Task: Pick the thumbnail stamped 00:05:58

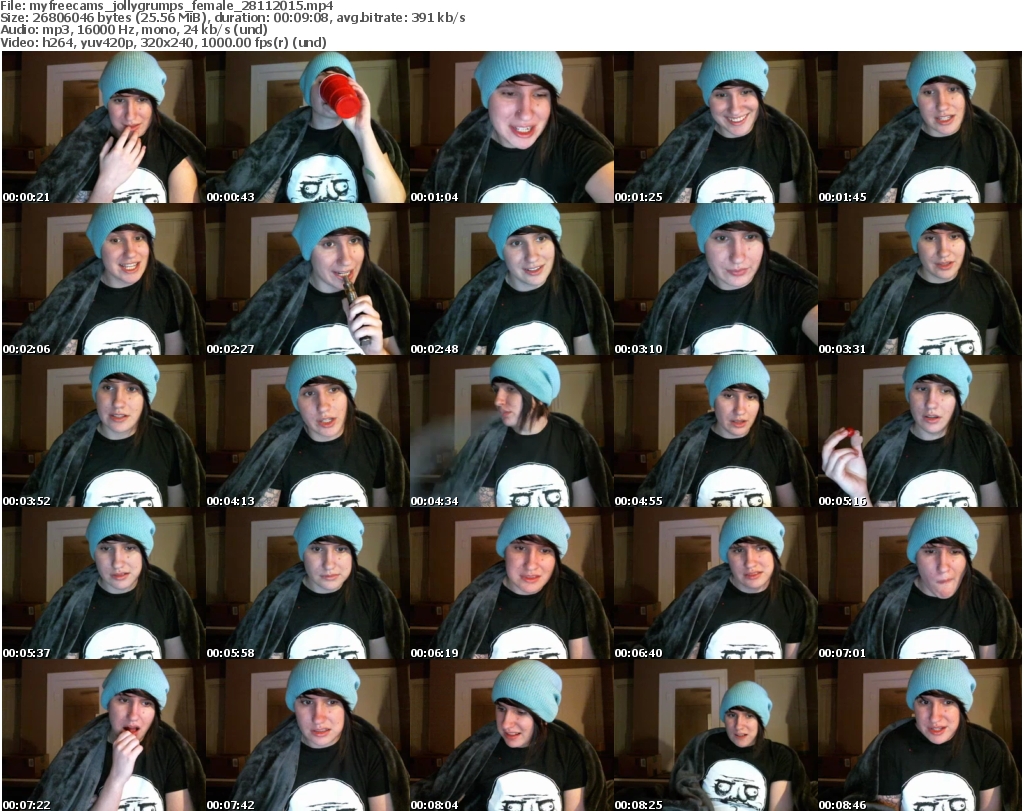Action: [x=308, y=584]
